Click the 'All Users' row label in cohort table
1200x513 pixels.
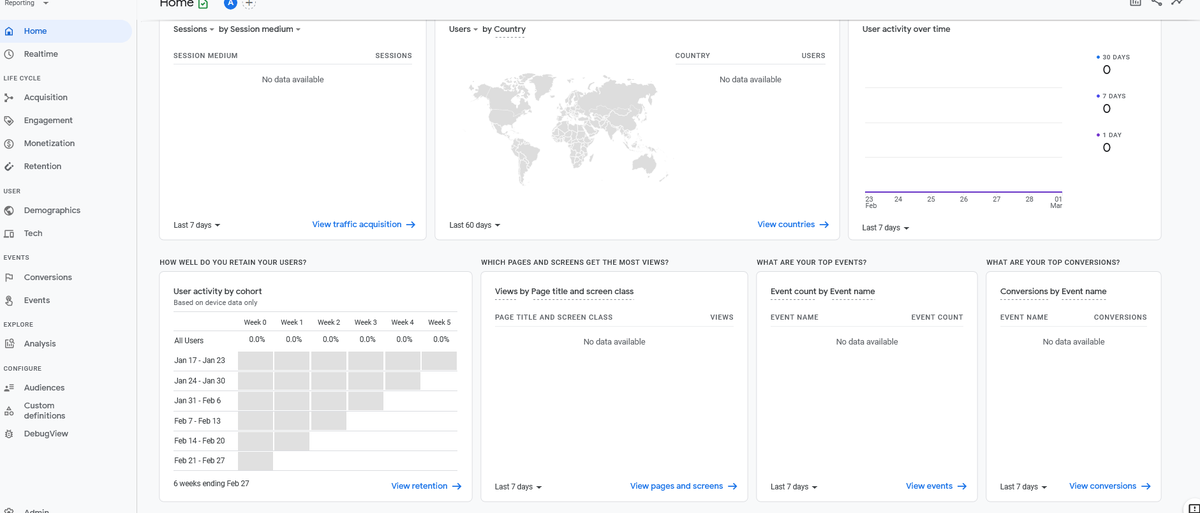189,341
